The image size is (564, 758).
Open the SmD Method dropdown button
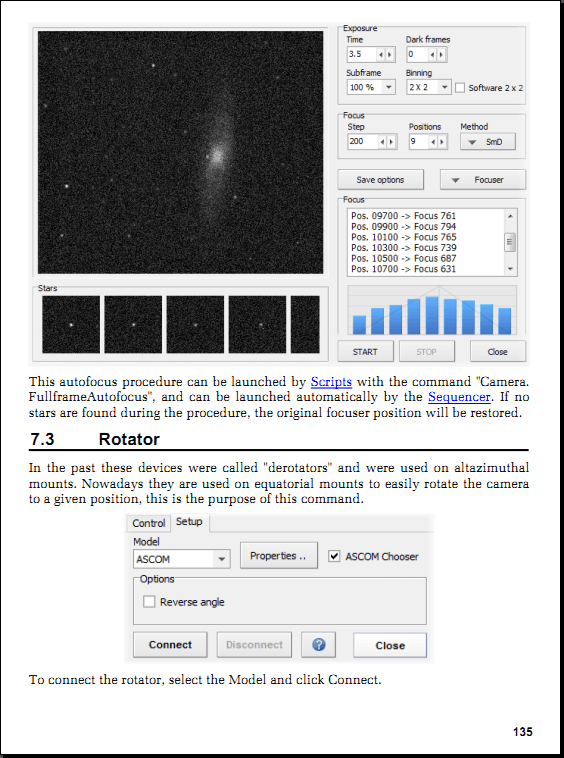coord(488,142)
